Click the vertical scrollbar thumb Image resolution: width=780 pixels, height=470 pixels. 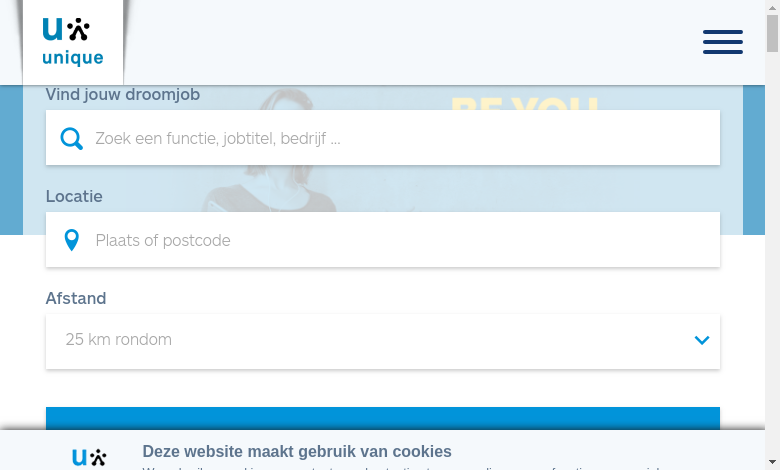click(x=772, y=33)
